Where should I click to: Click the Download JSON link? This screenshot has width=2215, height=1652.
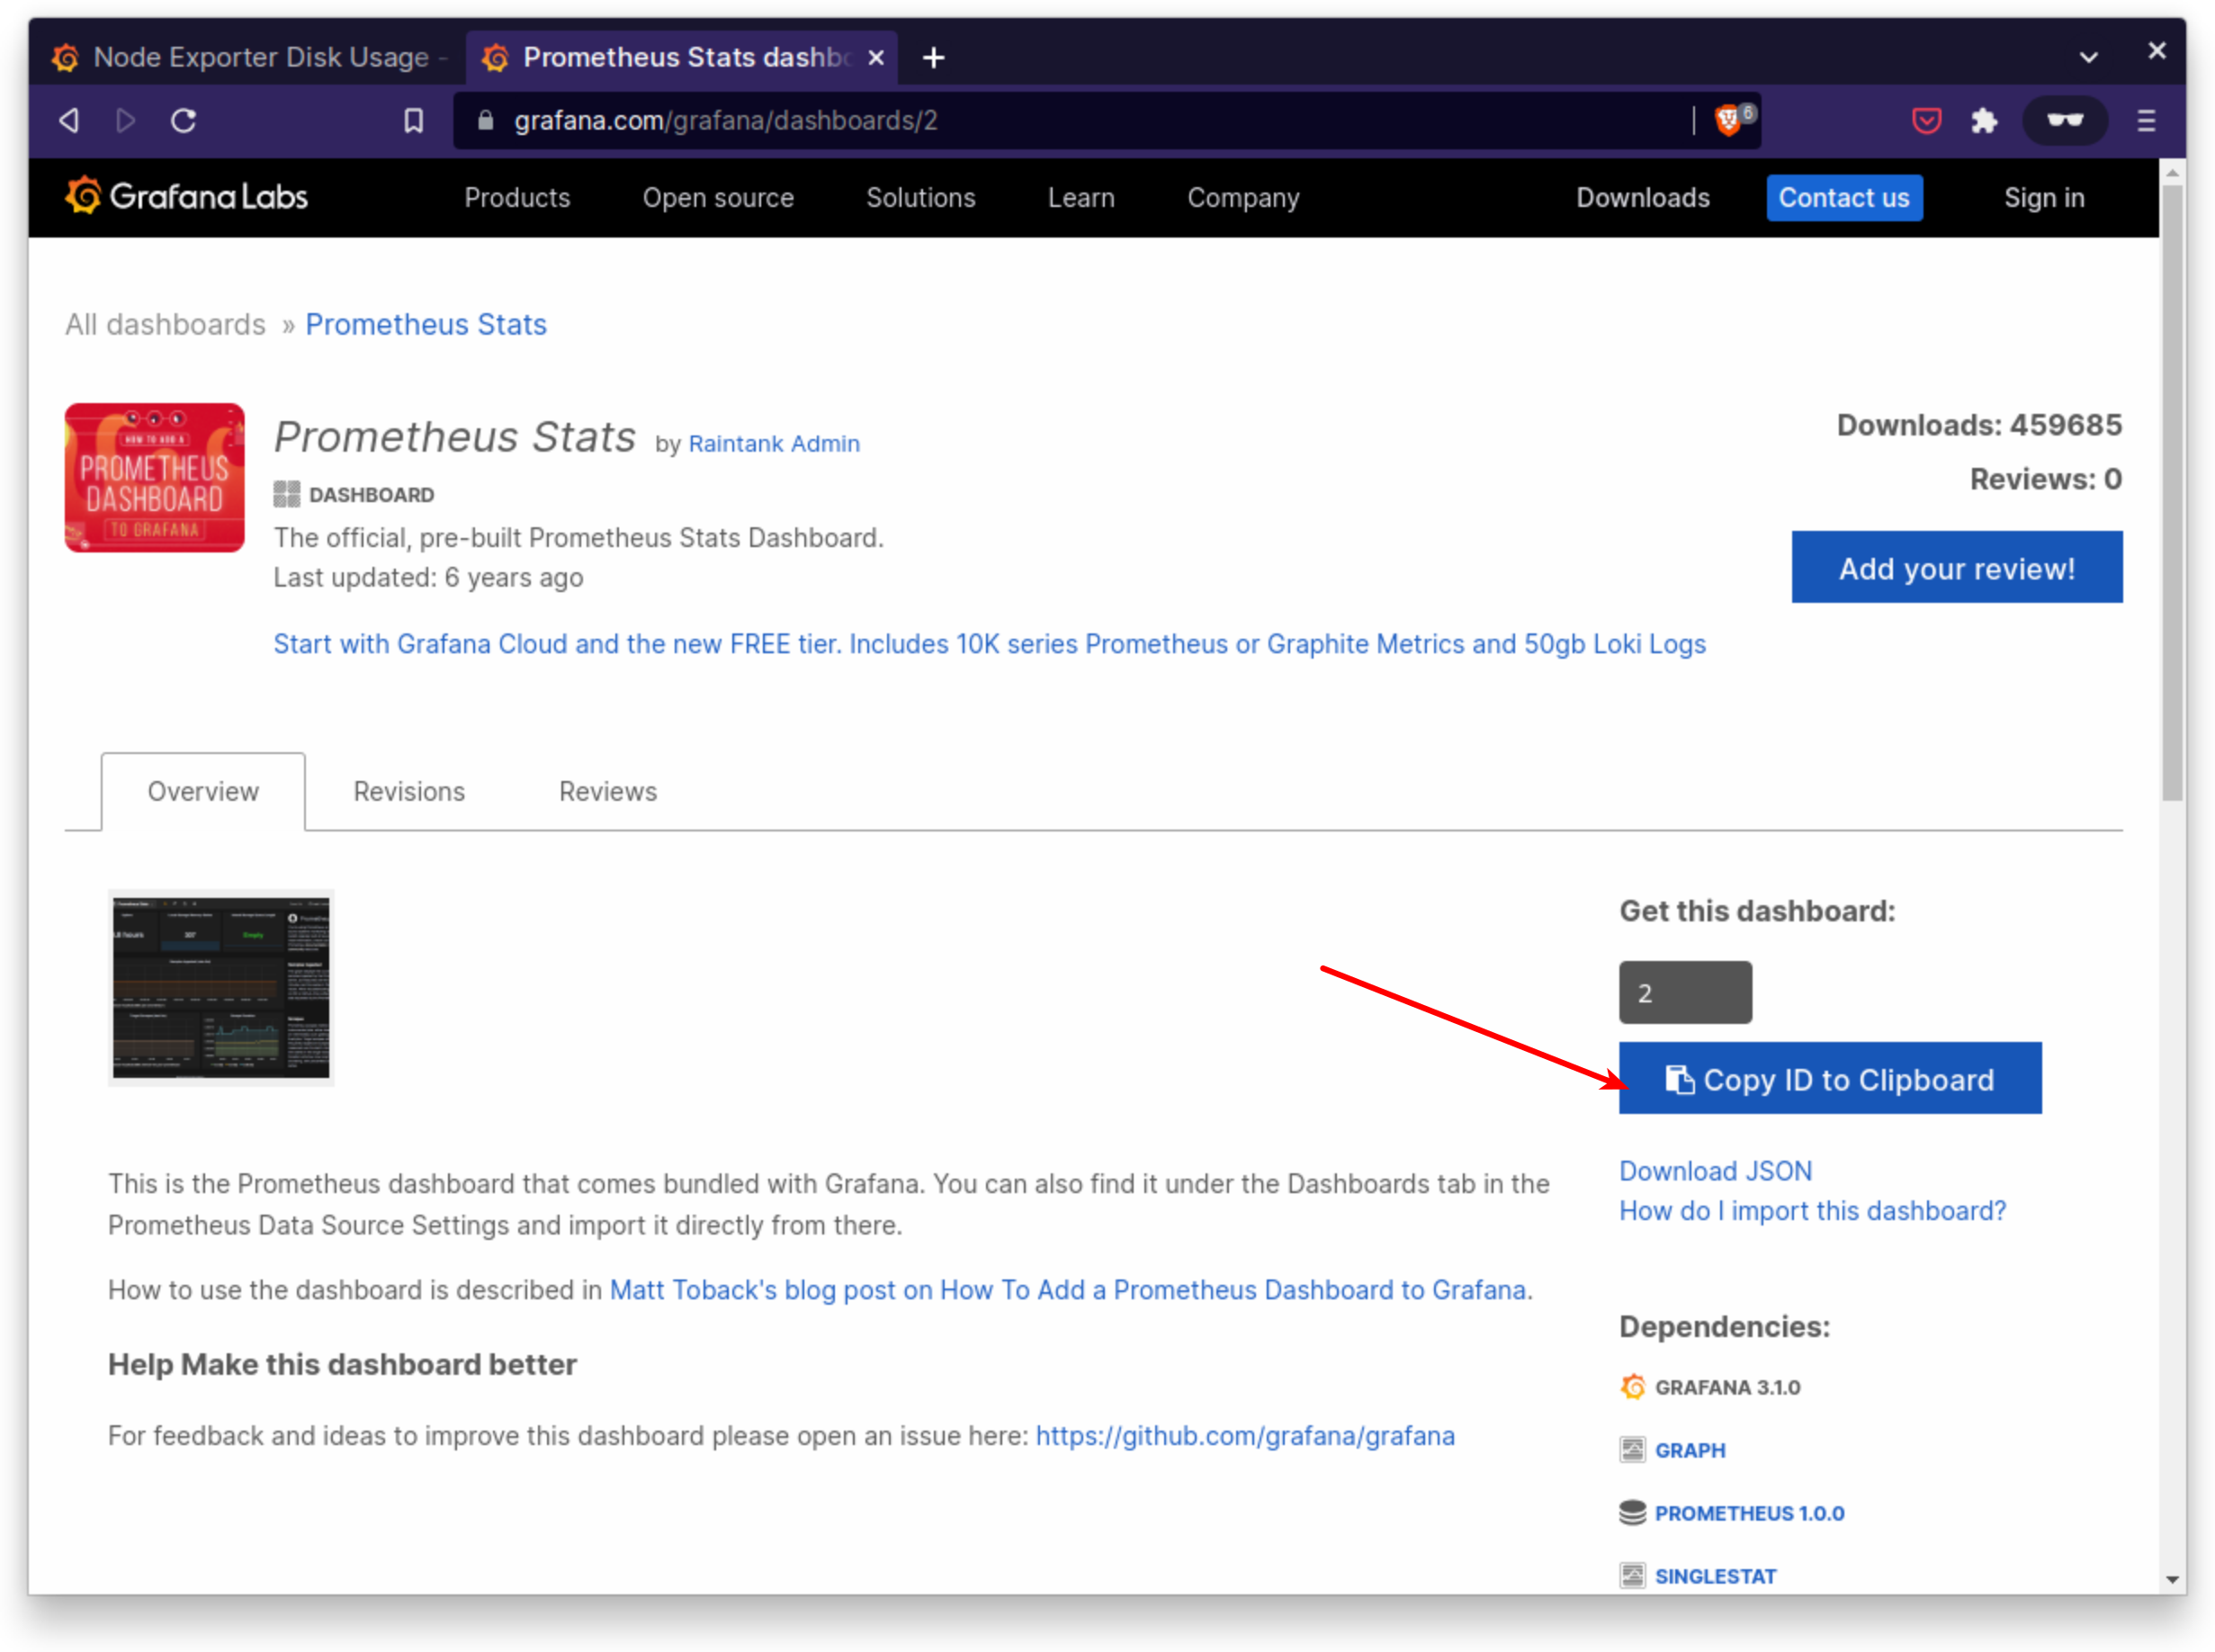pos(1715,1170)
